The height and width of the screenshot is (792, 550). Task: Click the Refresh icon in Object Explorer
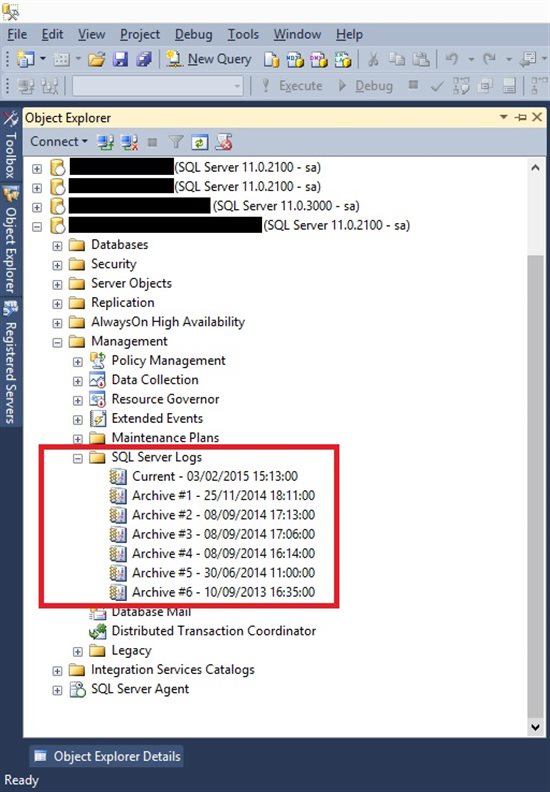[x=199, y=142]
